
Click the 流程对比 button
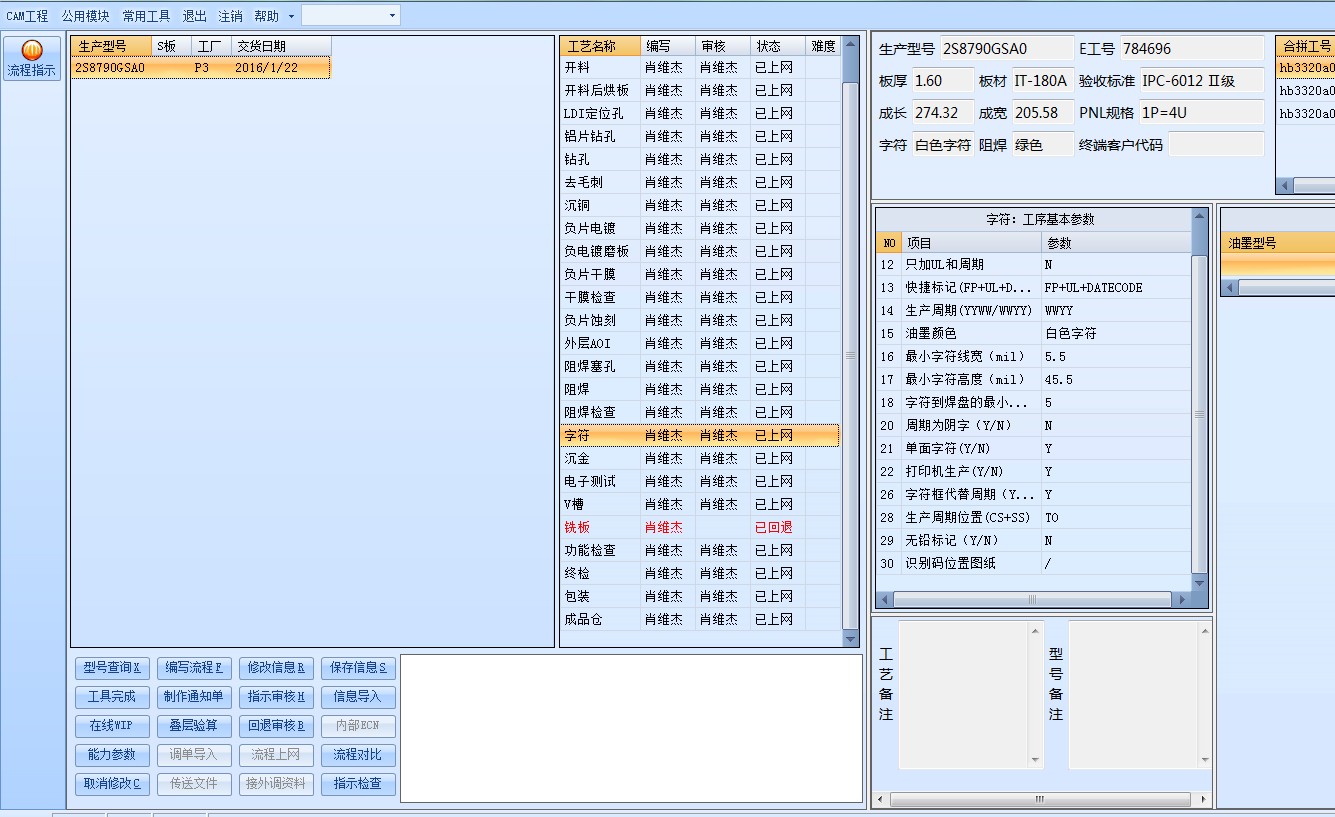coord(358,755)
